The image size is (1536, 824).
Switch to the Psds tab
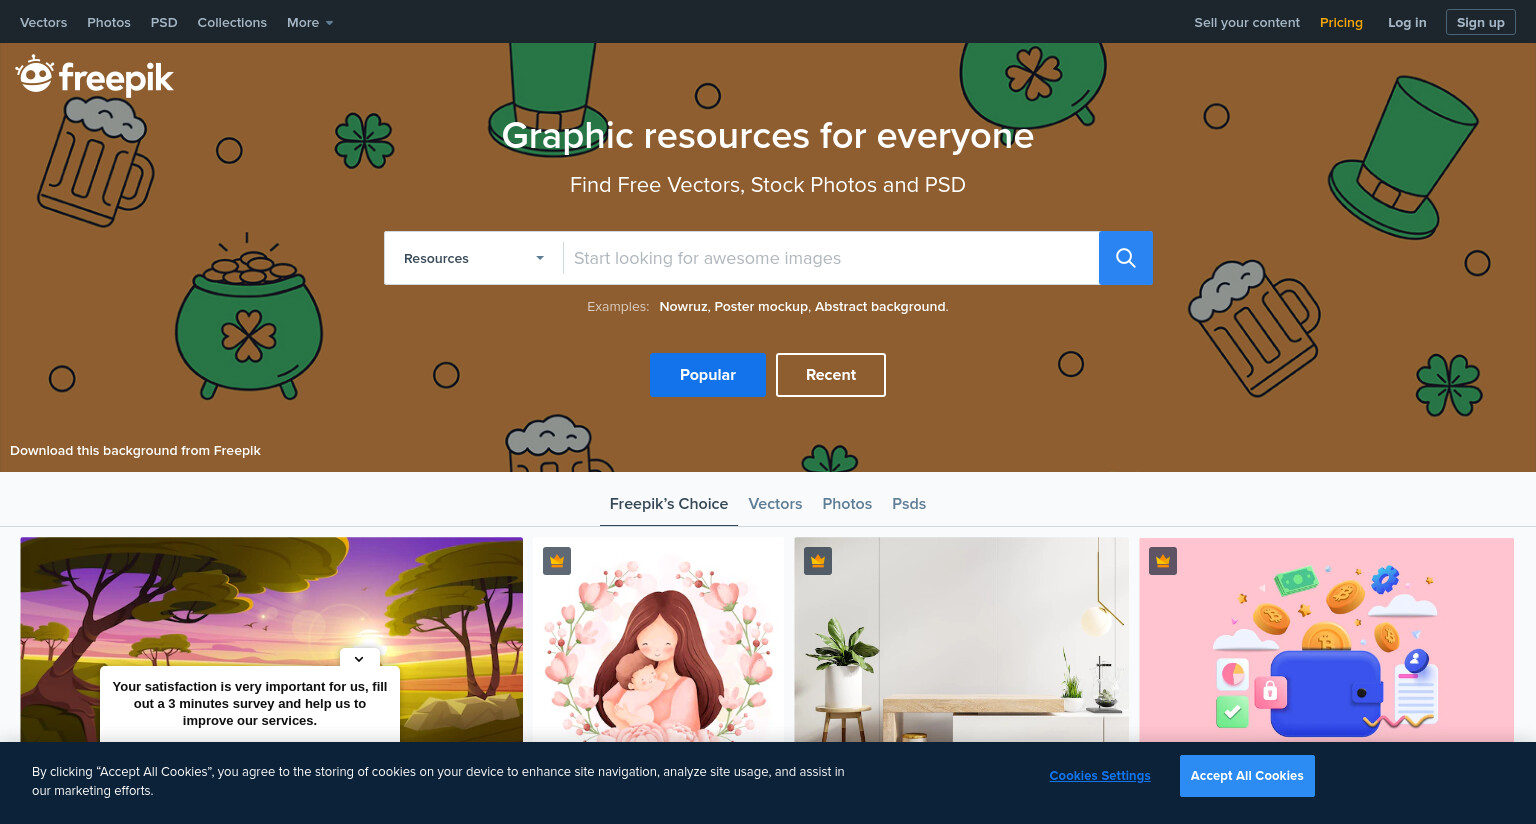(909, 504)
